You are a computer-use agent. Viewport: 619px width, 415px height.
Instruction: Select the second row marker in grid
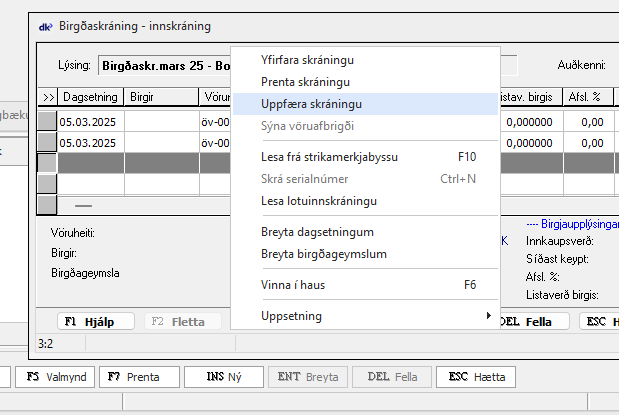click(x=47, y=143)
